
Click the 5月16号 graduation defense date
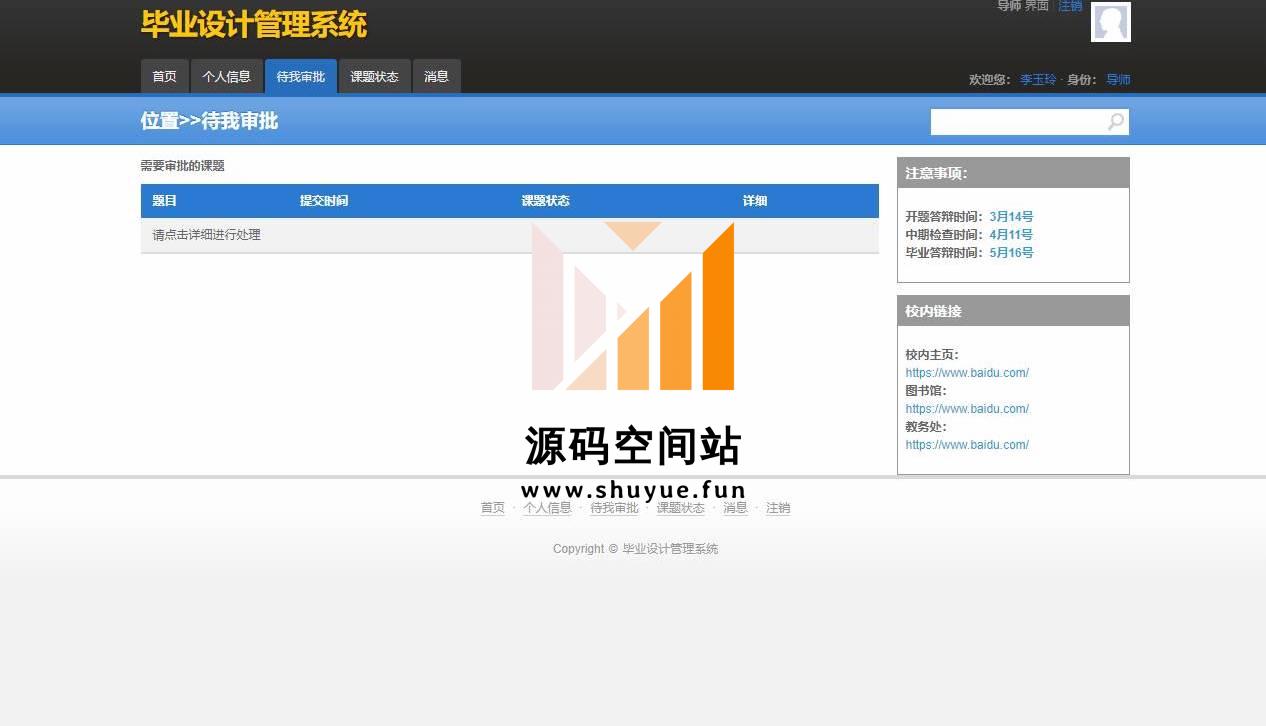1011,252
